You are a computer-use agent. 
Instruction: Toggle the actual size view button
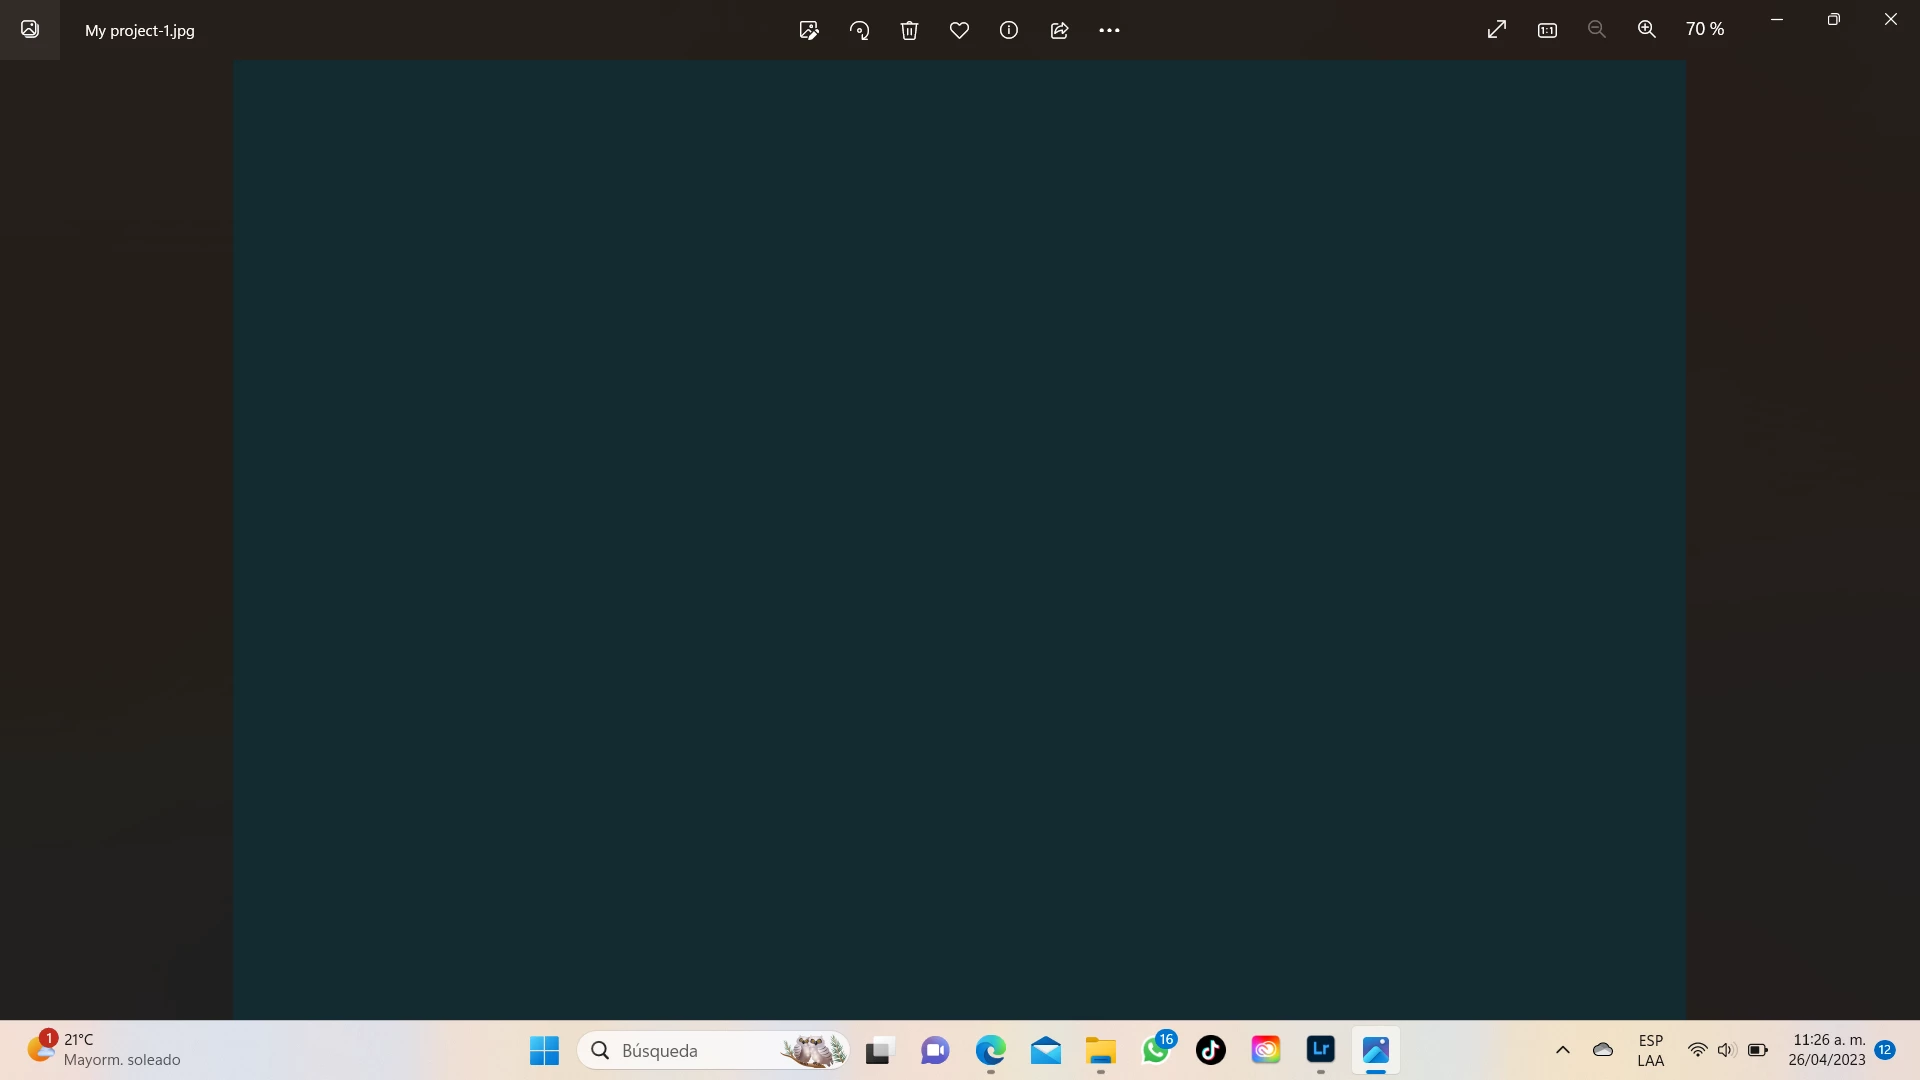(x=1547, y=30)
